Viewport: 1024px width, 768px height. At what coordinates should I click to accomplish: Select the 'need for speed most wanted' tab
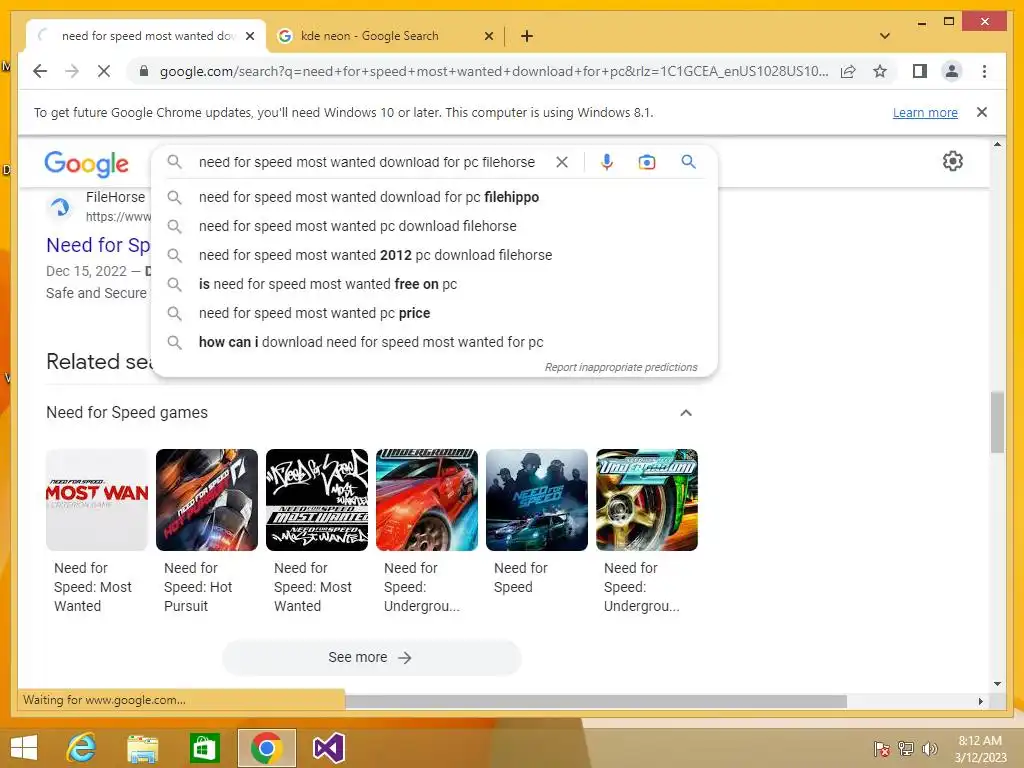[x=146, y=36]
